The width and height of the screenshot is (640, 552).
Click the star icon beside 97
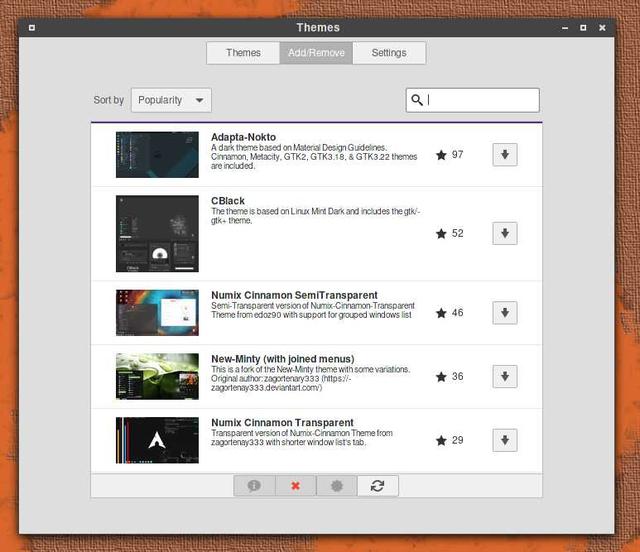coord(441,155)
